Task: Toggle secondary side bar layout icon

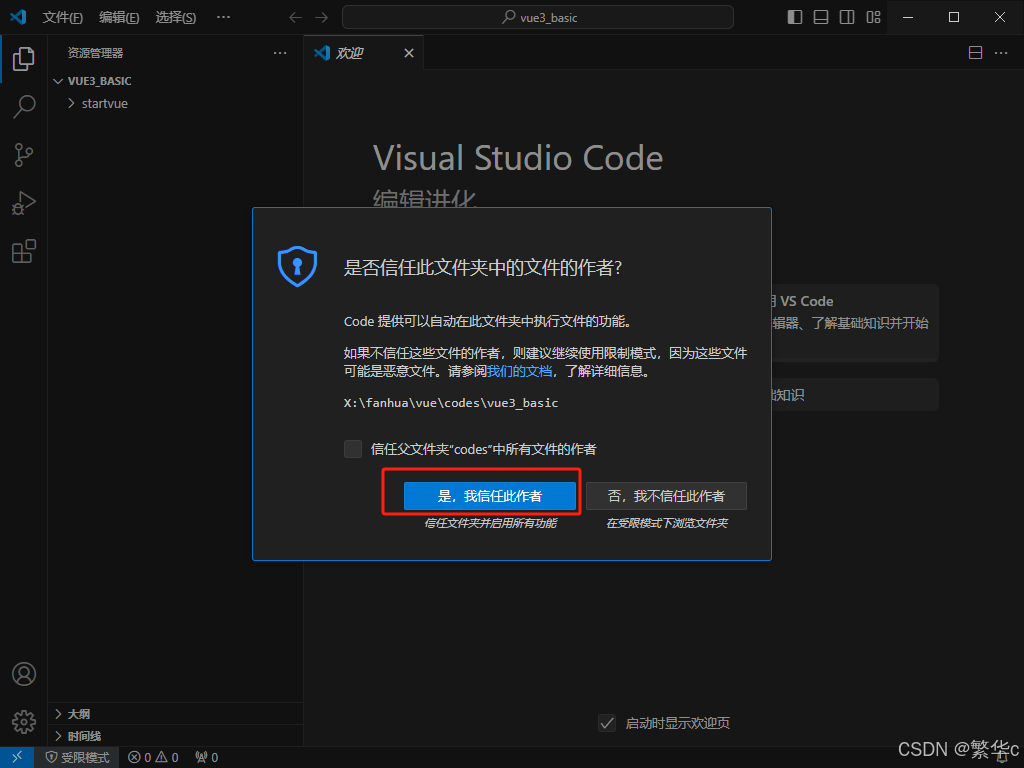Action: tap(847, 17)
